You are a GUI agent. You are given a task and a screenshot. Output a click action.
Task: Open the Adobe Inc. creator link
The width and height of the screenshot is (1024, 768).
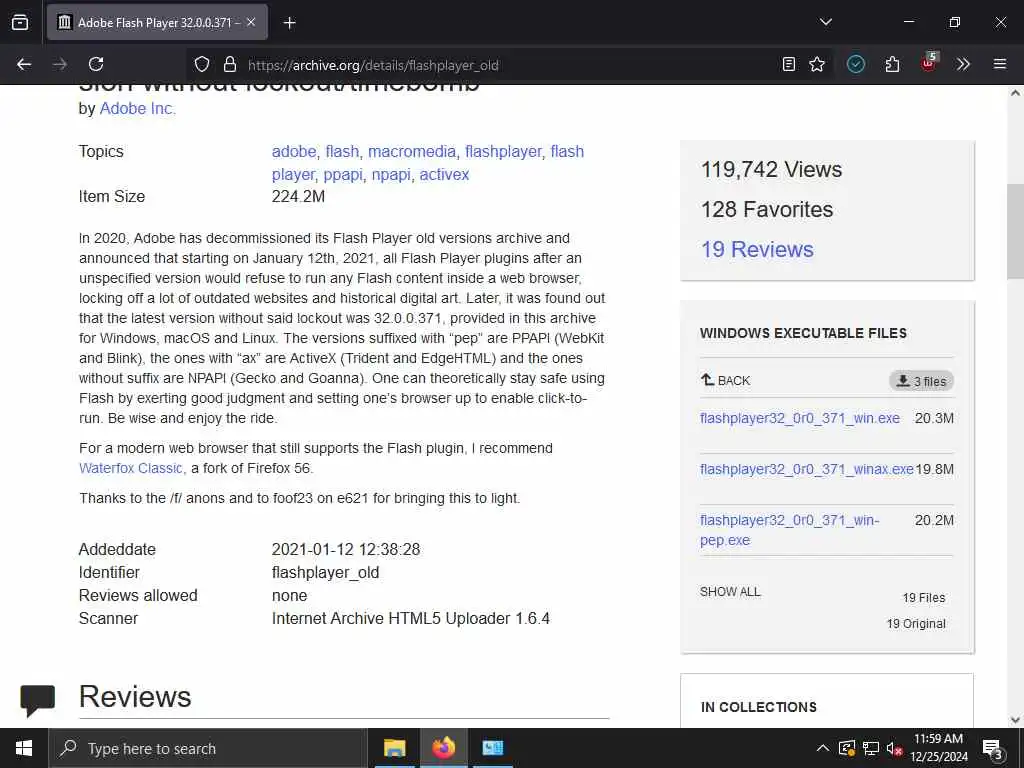point(137,108)
